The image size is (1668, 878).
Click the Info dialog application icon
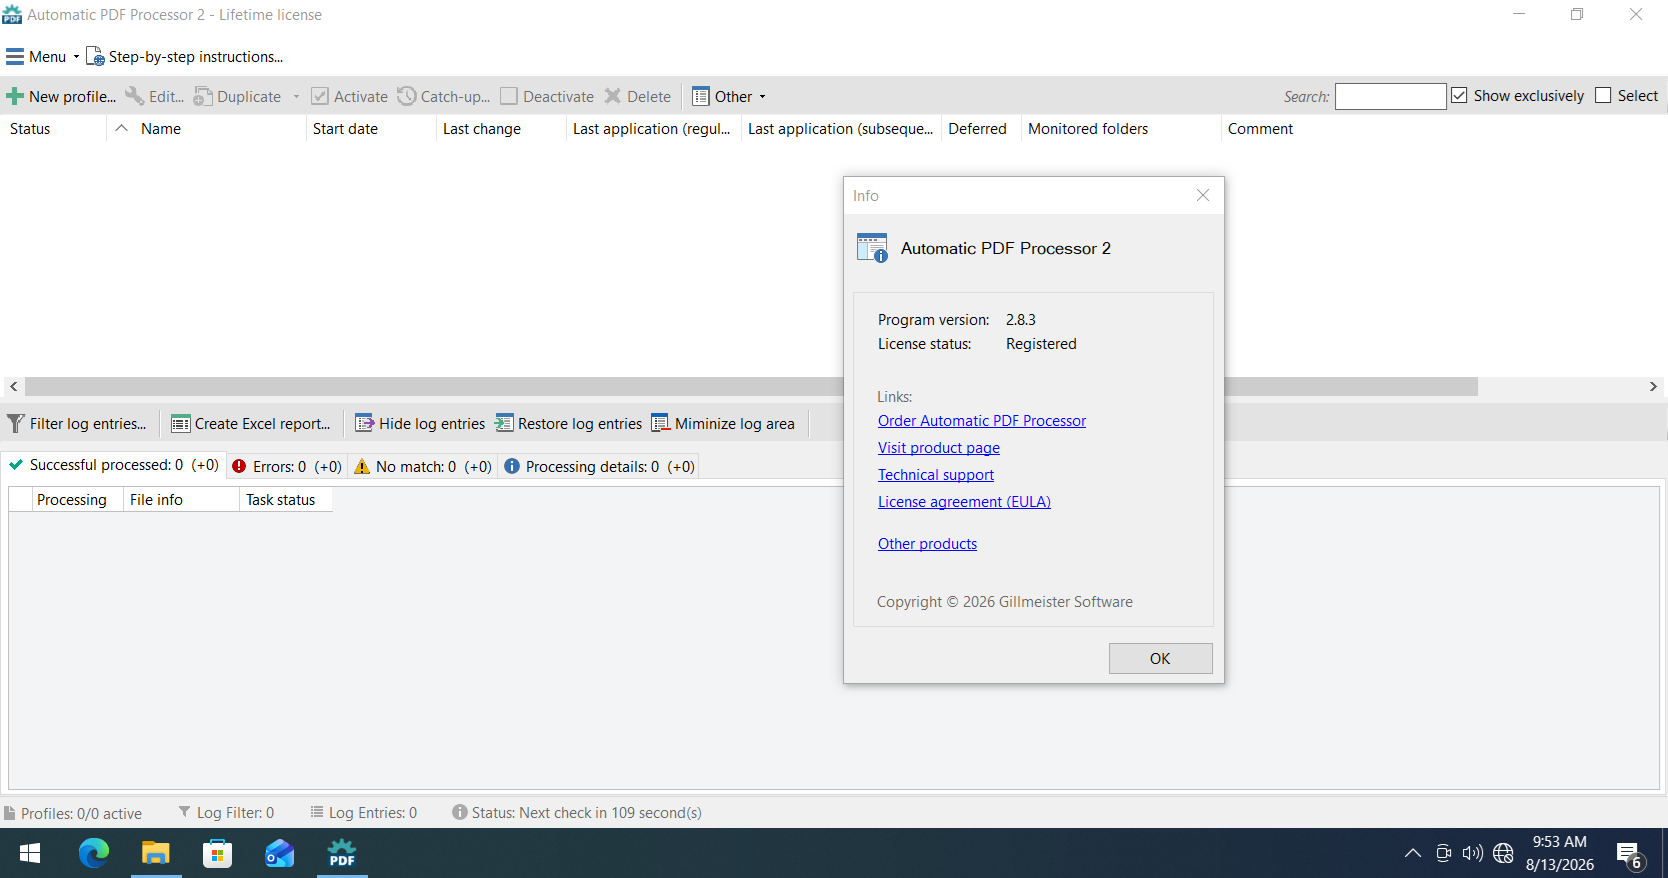[x=872, y=248]
